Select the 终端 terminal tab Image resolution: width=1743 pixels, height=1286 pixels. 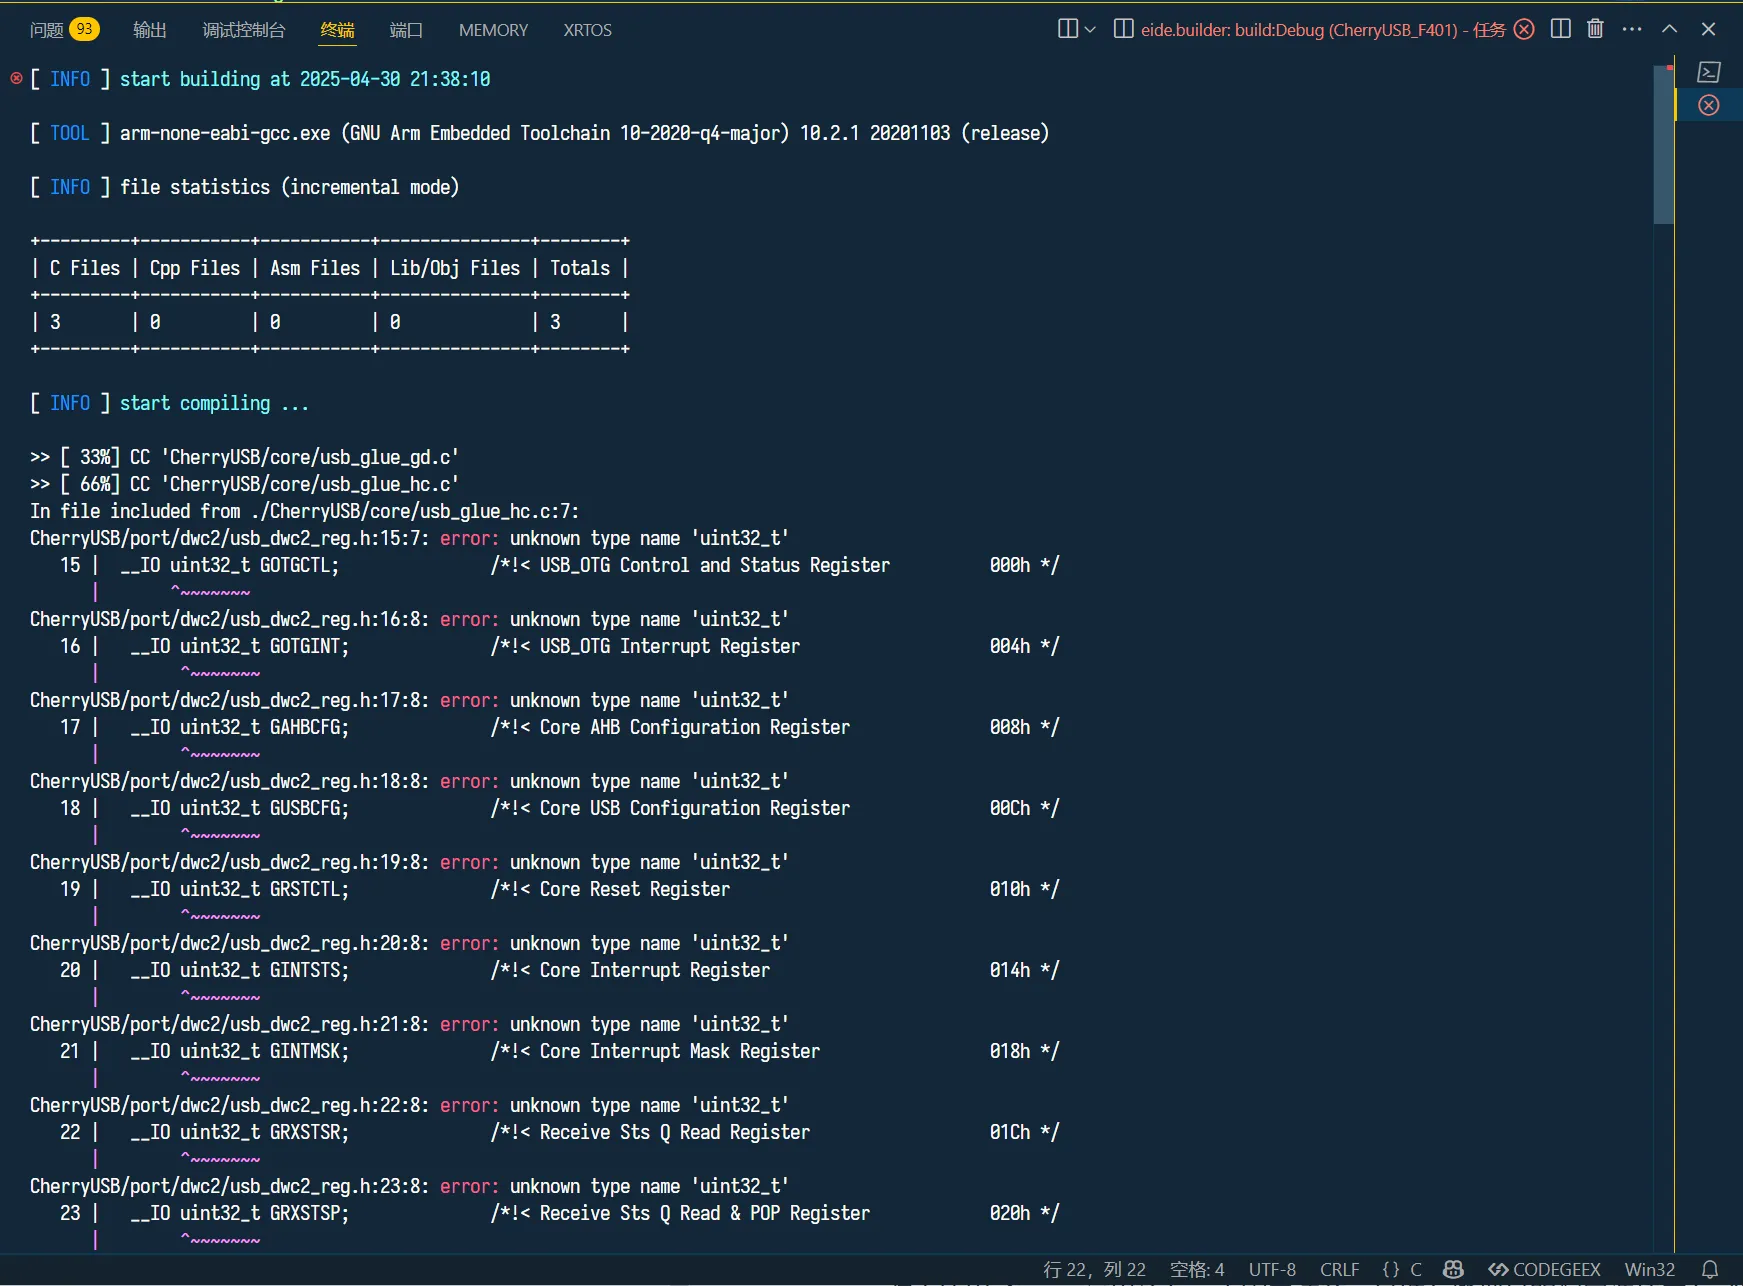pos(338,30)
